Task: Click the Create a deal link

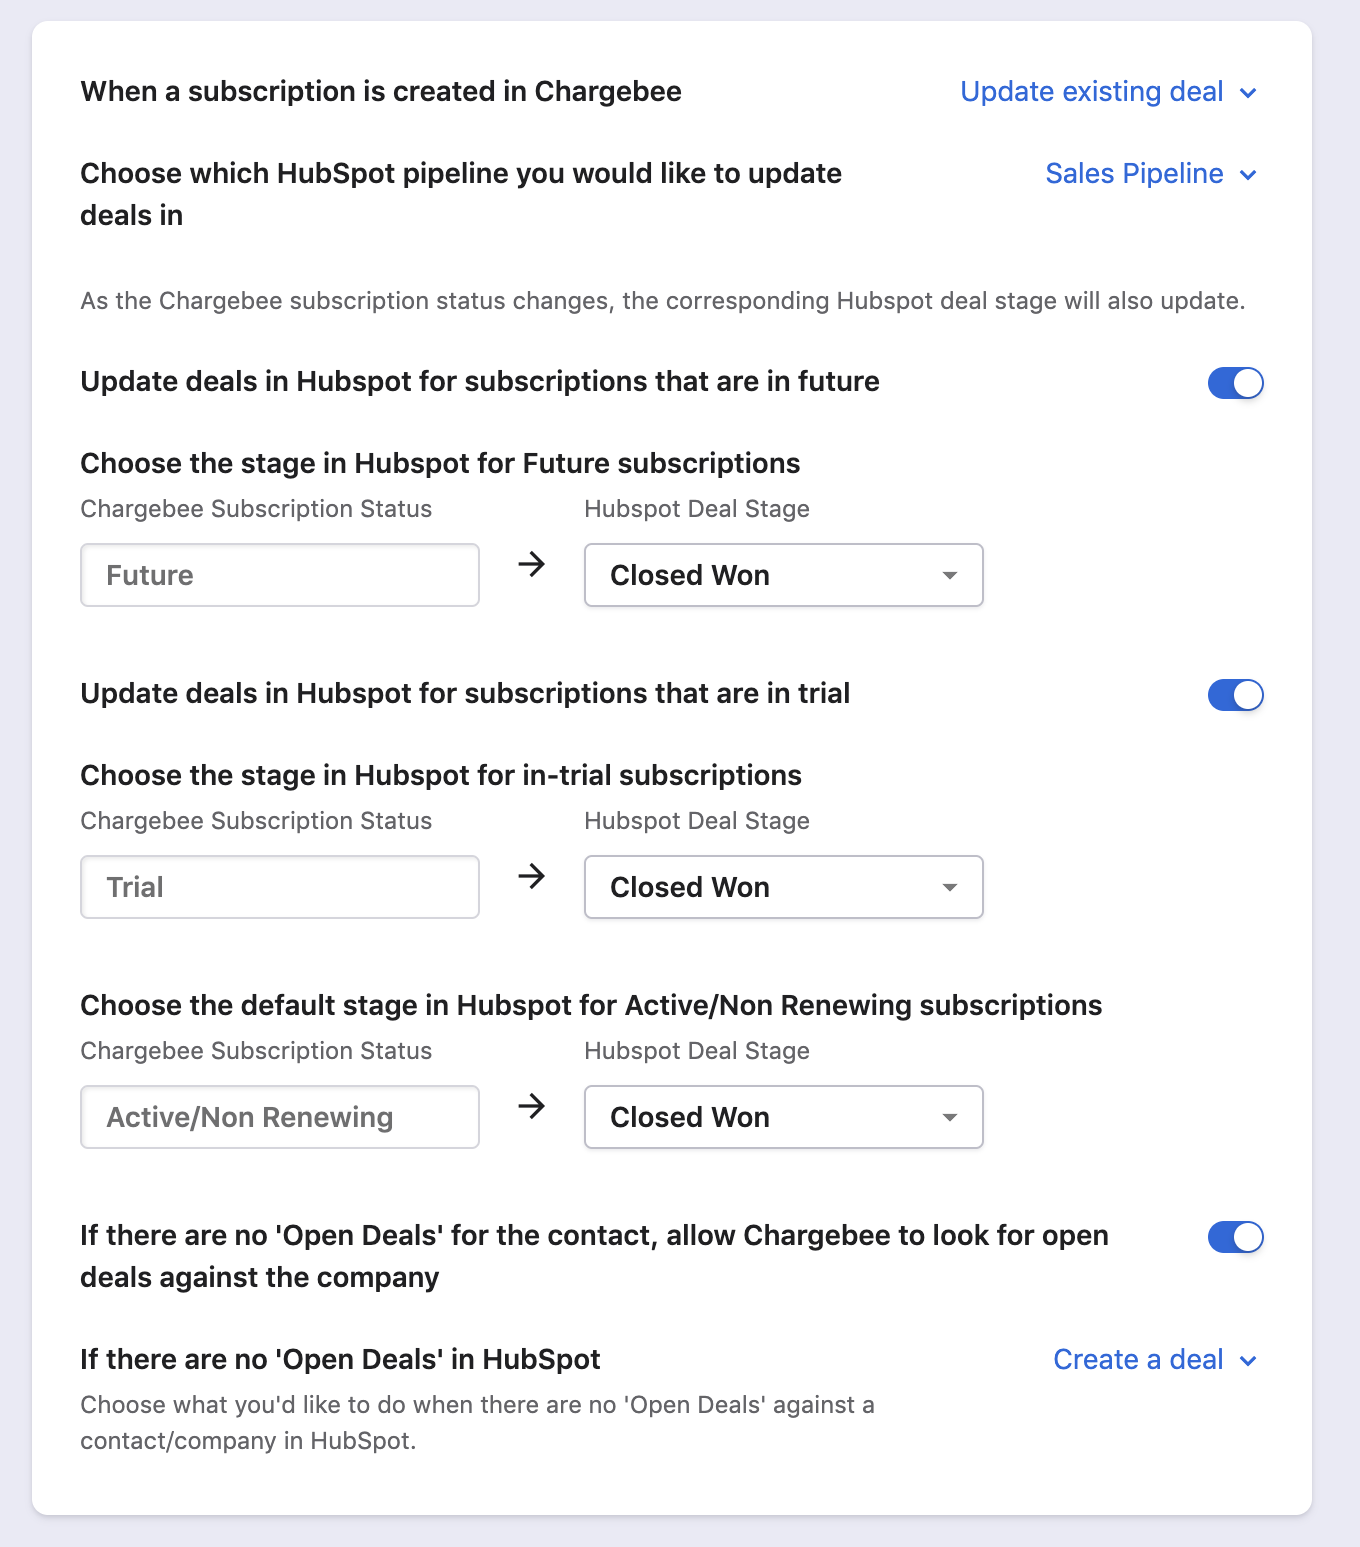Action: [x=1138, y=1360]
